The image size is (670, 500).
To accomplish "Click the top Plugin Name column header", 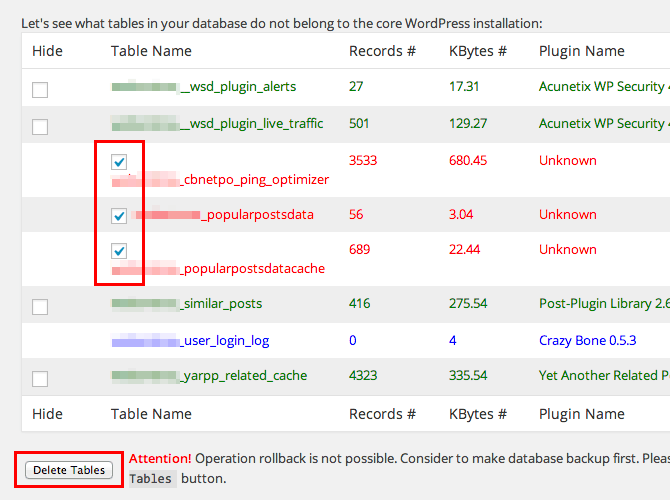I will coord(582,51).
